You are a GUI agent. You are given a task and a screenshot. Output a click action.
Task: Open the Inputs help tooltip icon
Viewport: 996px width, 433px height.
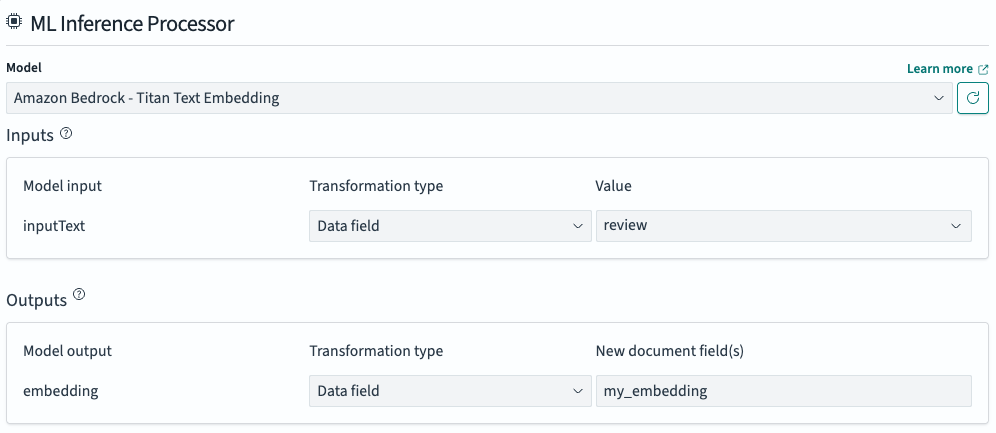pyautogui.click(x=66, y=134)
